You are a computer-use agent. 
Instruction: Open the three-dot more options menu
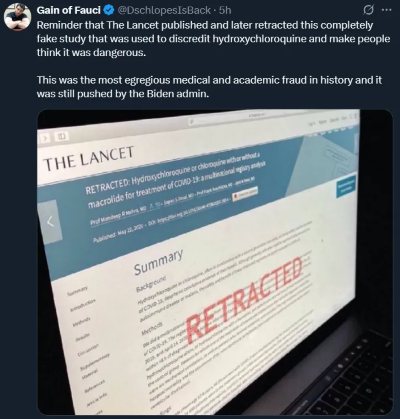point(386,10)
